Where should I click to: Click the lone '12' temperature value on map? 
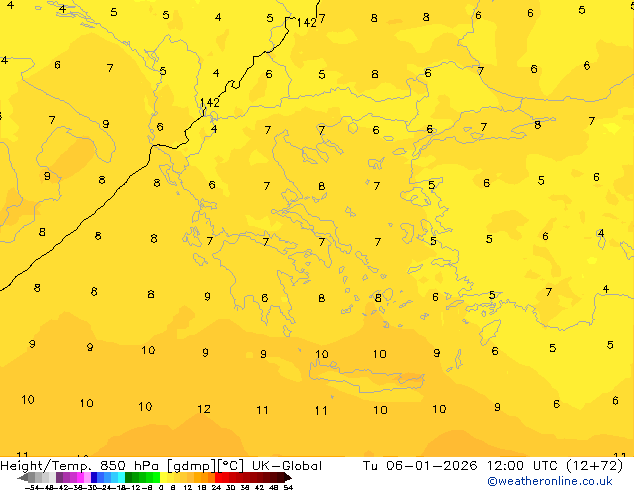coord(204,409)
